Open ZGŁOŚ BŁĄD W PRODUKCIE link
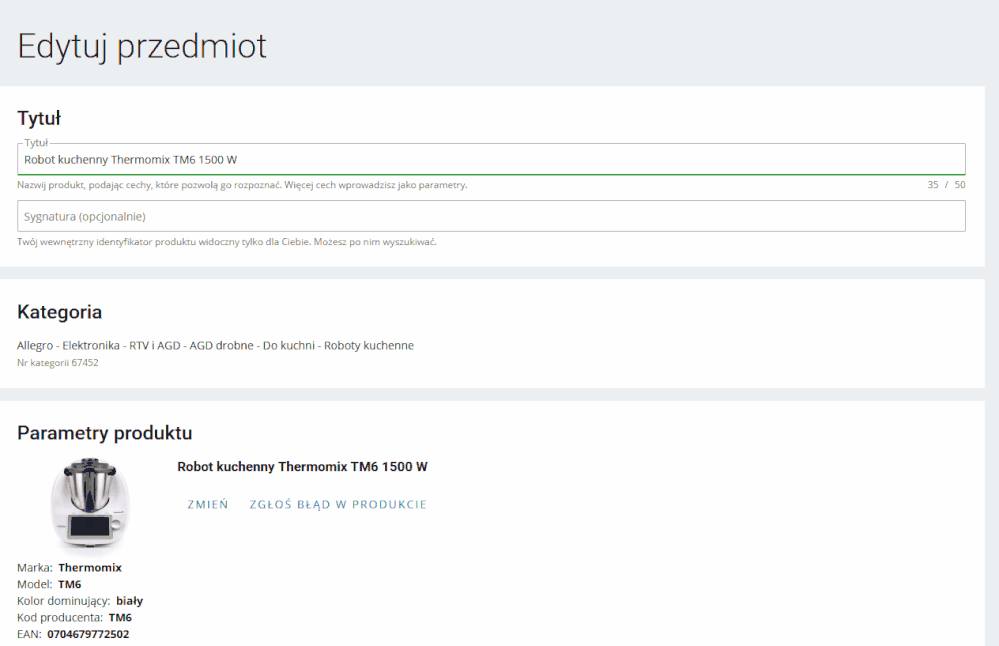999x646 pixels. (x=338, y=505)
